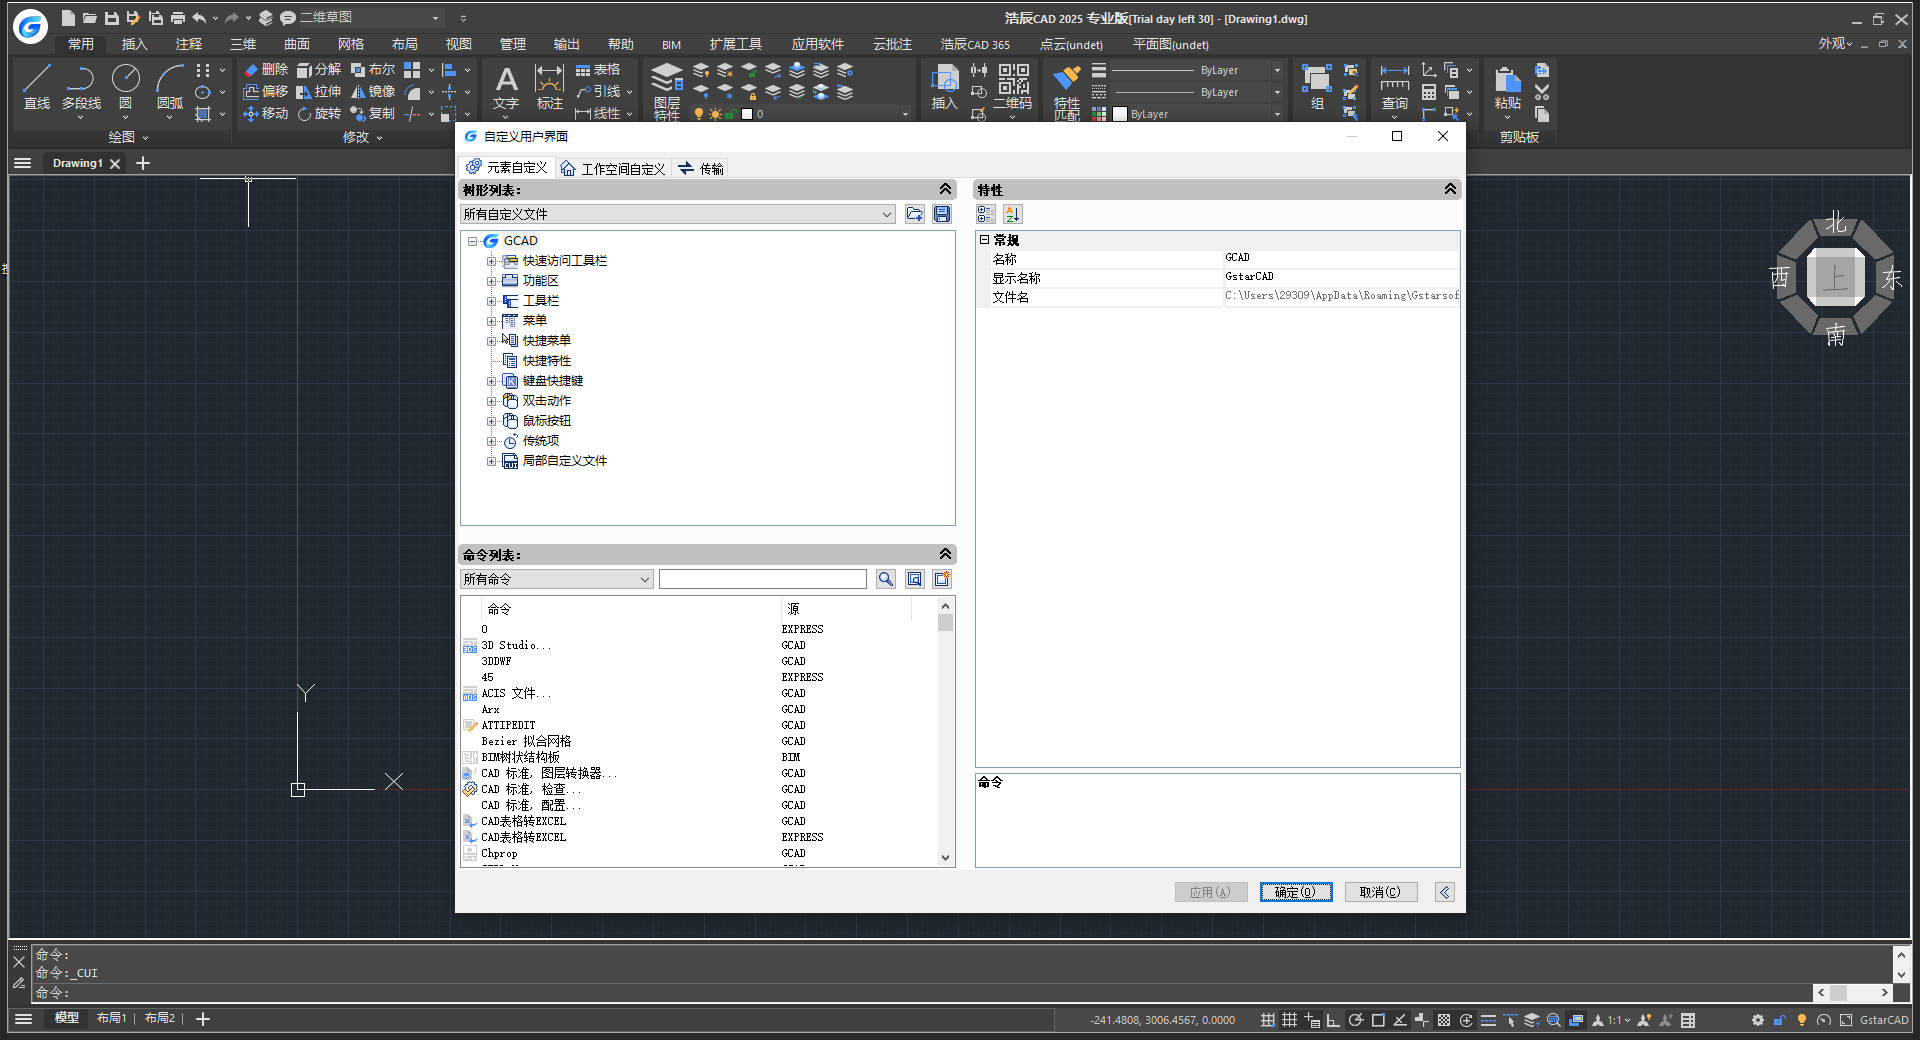The width and height of the screenshot is (1920, 1040).
Task: Open the 视图 ribbon tab
Action: [x=458, y=44]
